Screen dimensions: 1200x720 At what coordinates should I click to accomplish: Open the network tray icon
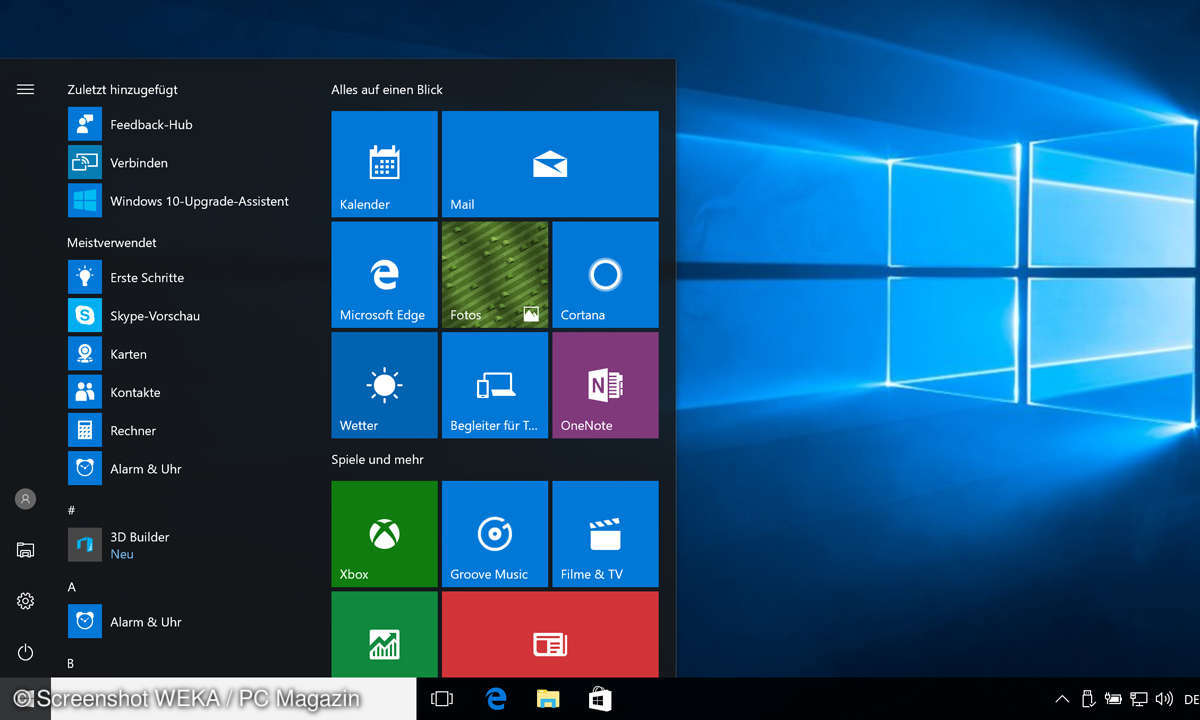pos(1138,699)
